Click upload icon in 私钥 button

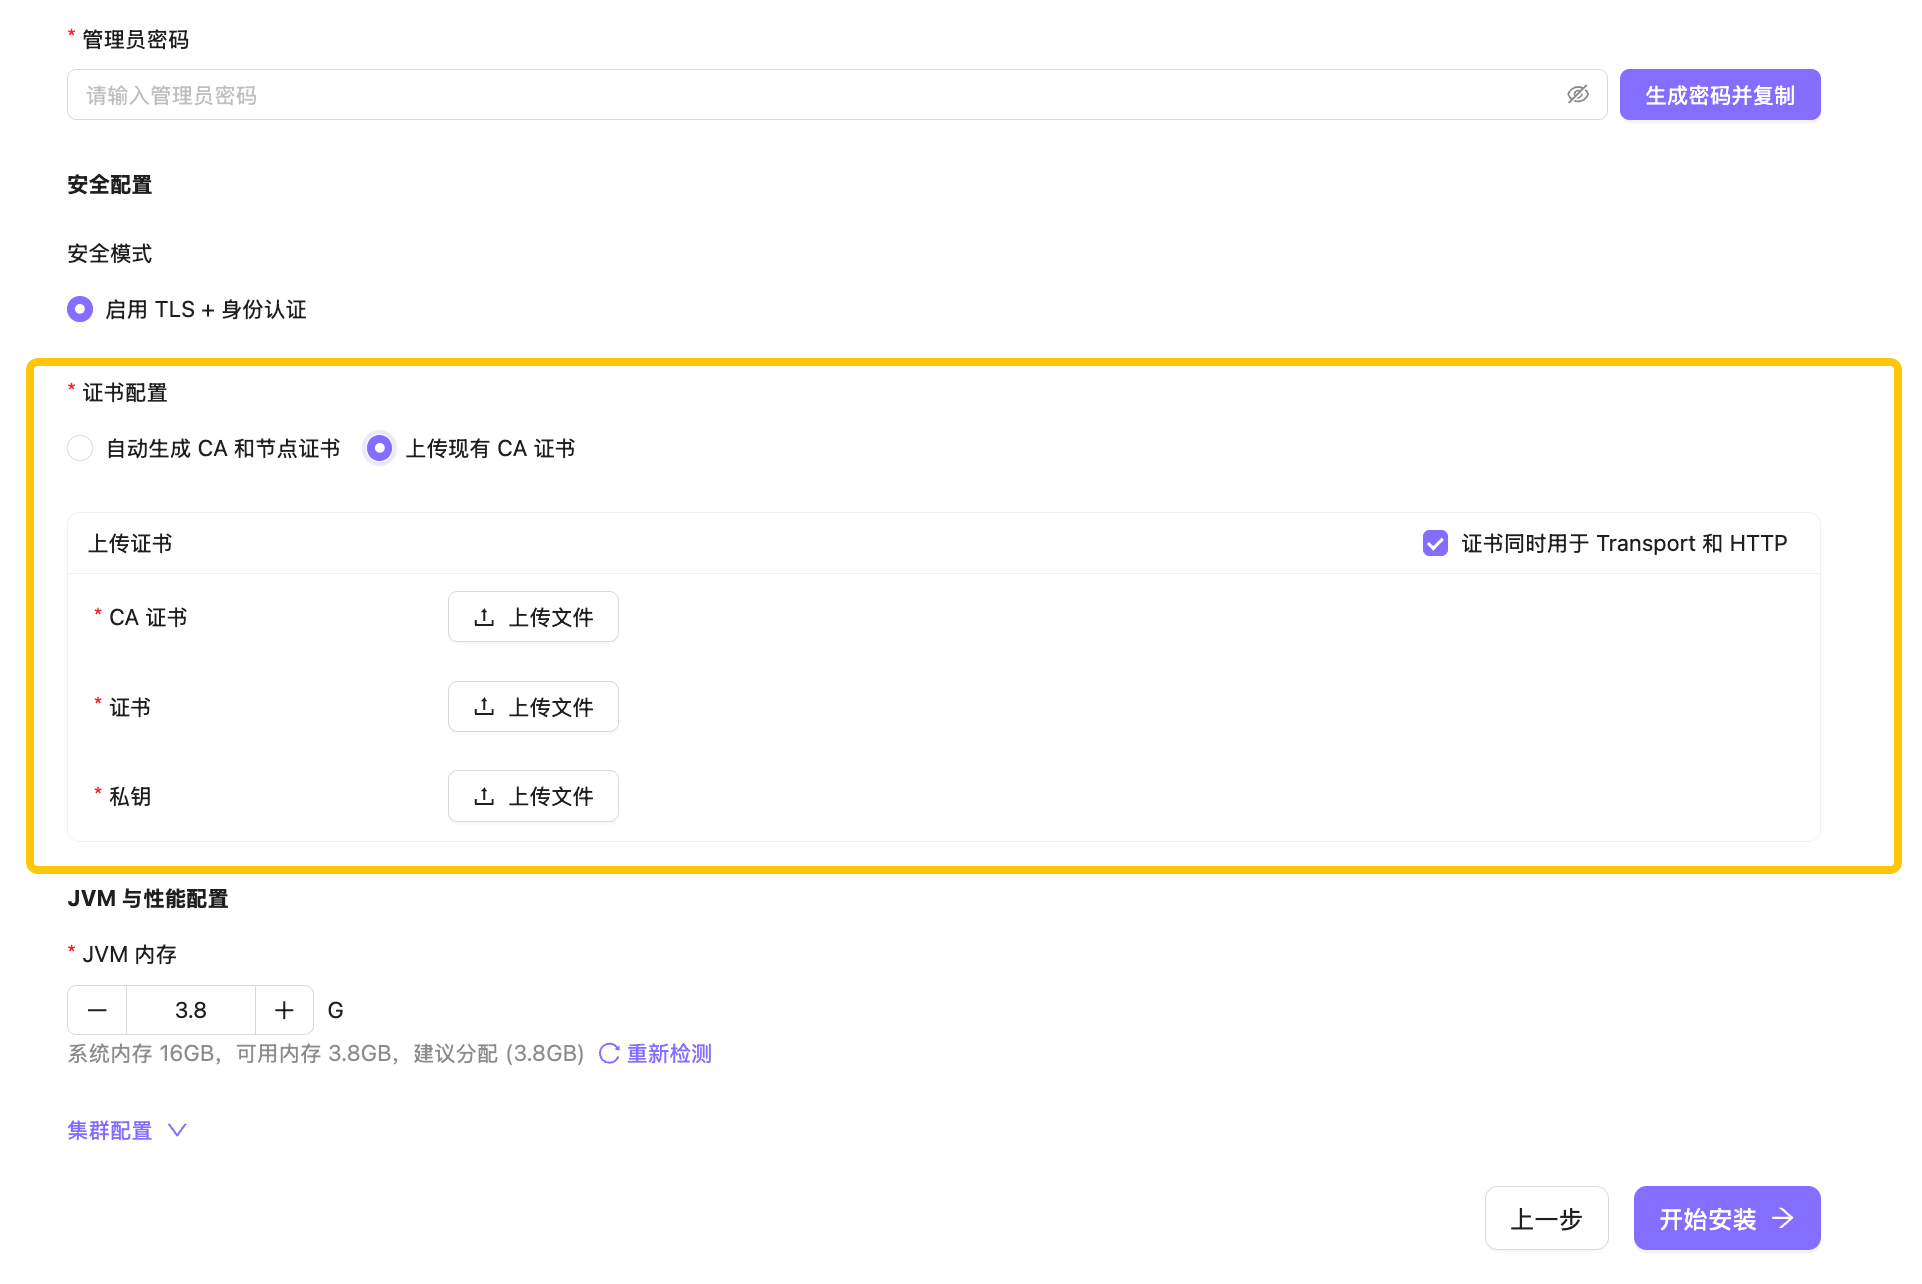484,796
